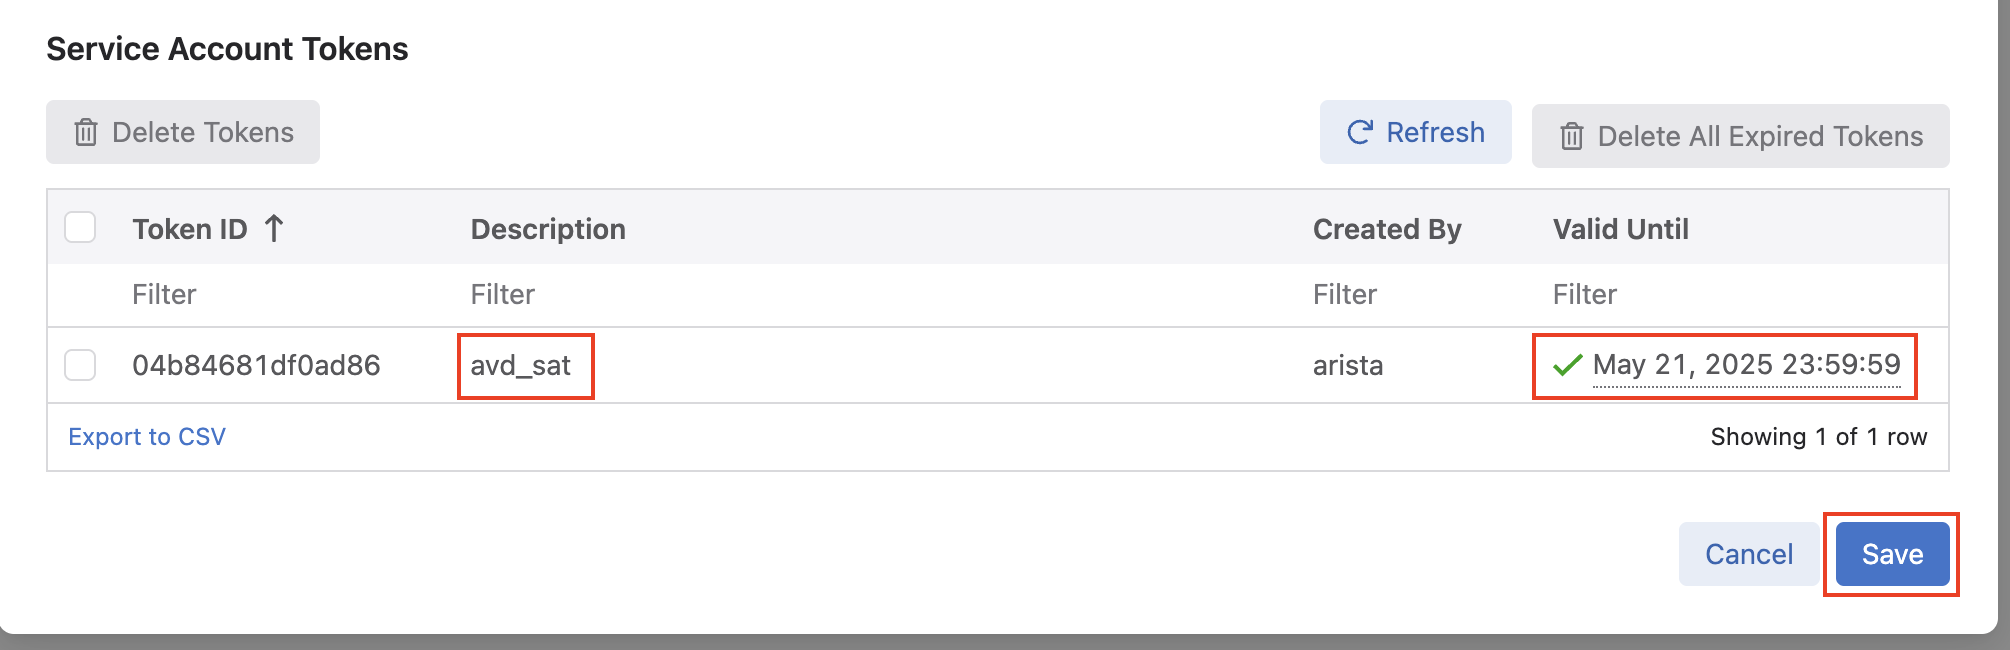Screen dimensions: 2010x650
Task: Sort by the Description column header
Action: click(x=548, y=229)
